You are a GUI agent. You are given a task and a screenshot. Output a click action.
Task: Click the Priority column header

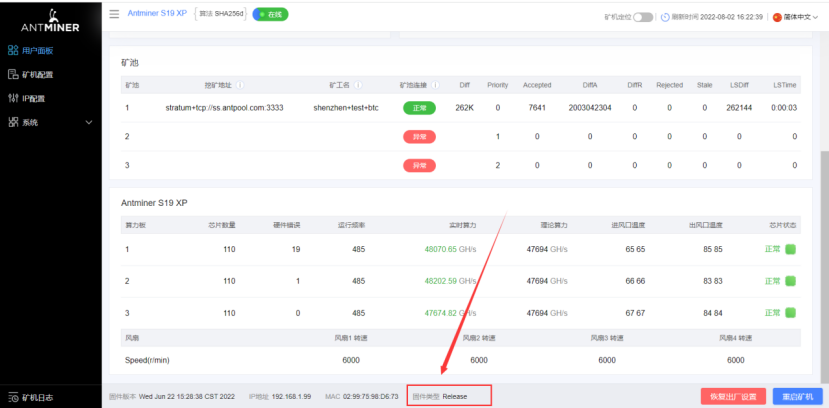(498, 85)
